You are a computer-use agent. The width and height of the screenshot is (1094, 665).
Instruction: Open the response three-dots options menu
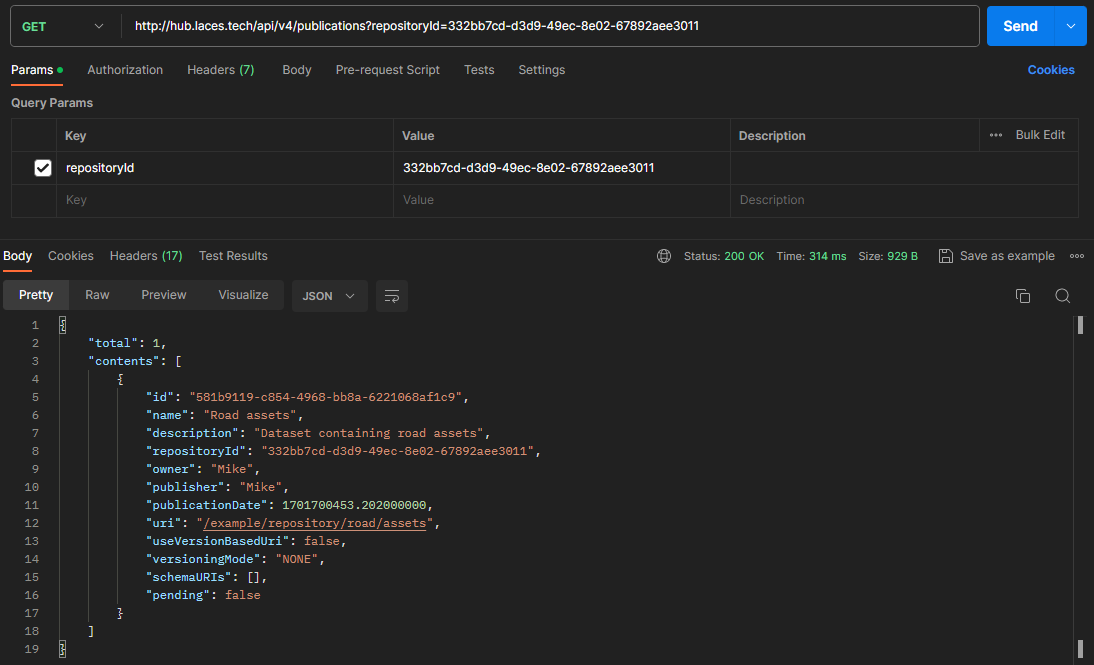click(1077, 256)
